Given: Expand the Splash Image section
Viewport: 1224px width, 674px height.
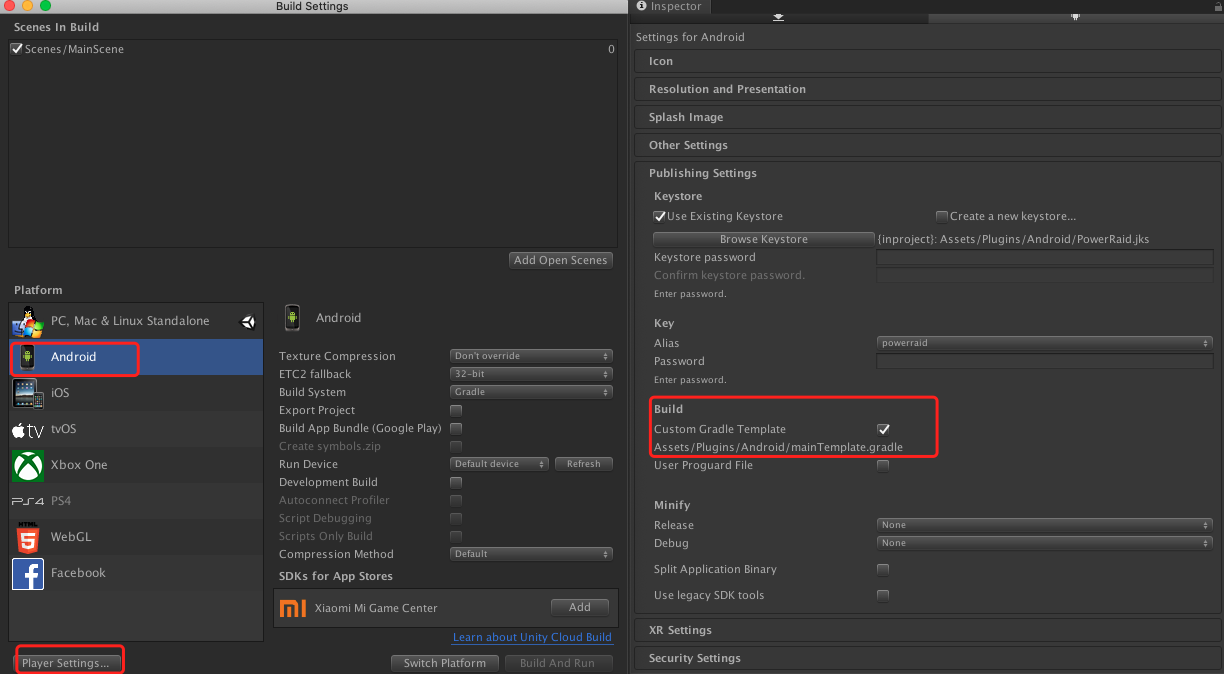Looking at the screenshot, I should (927, 117).
